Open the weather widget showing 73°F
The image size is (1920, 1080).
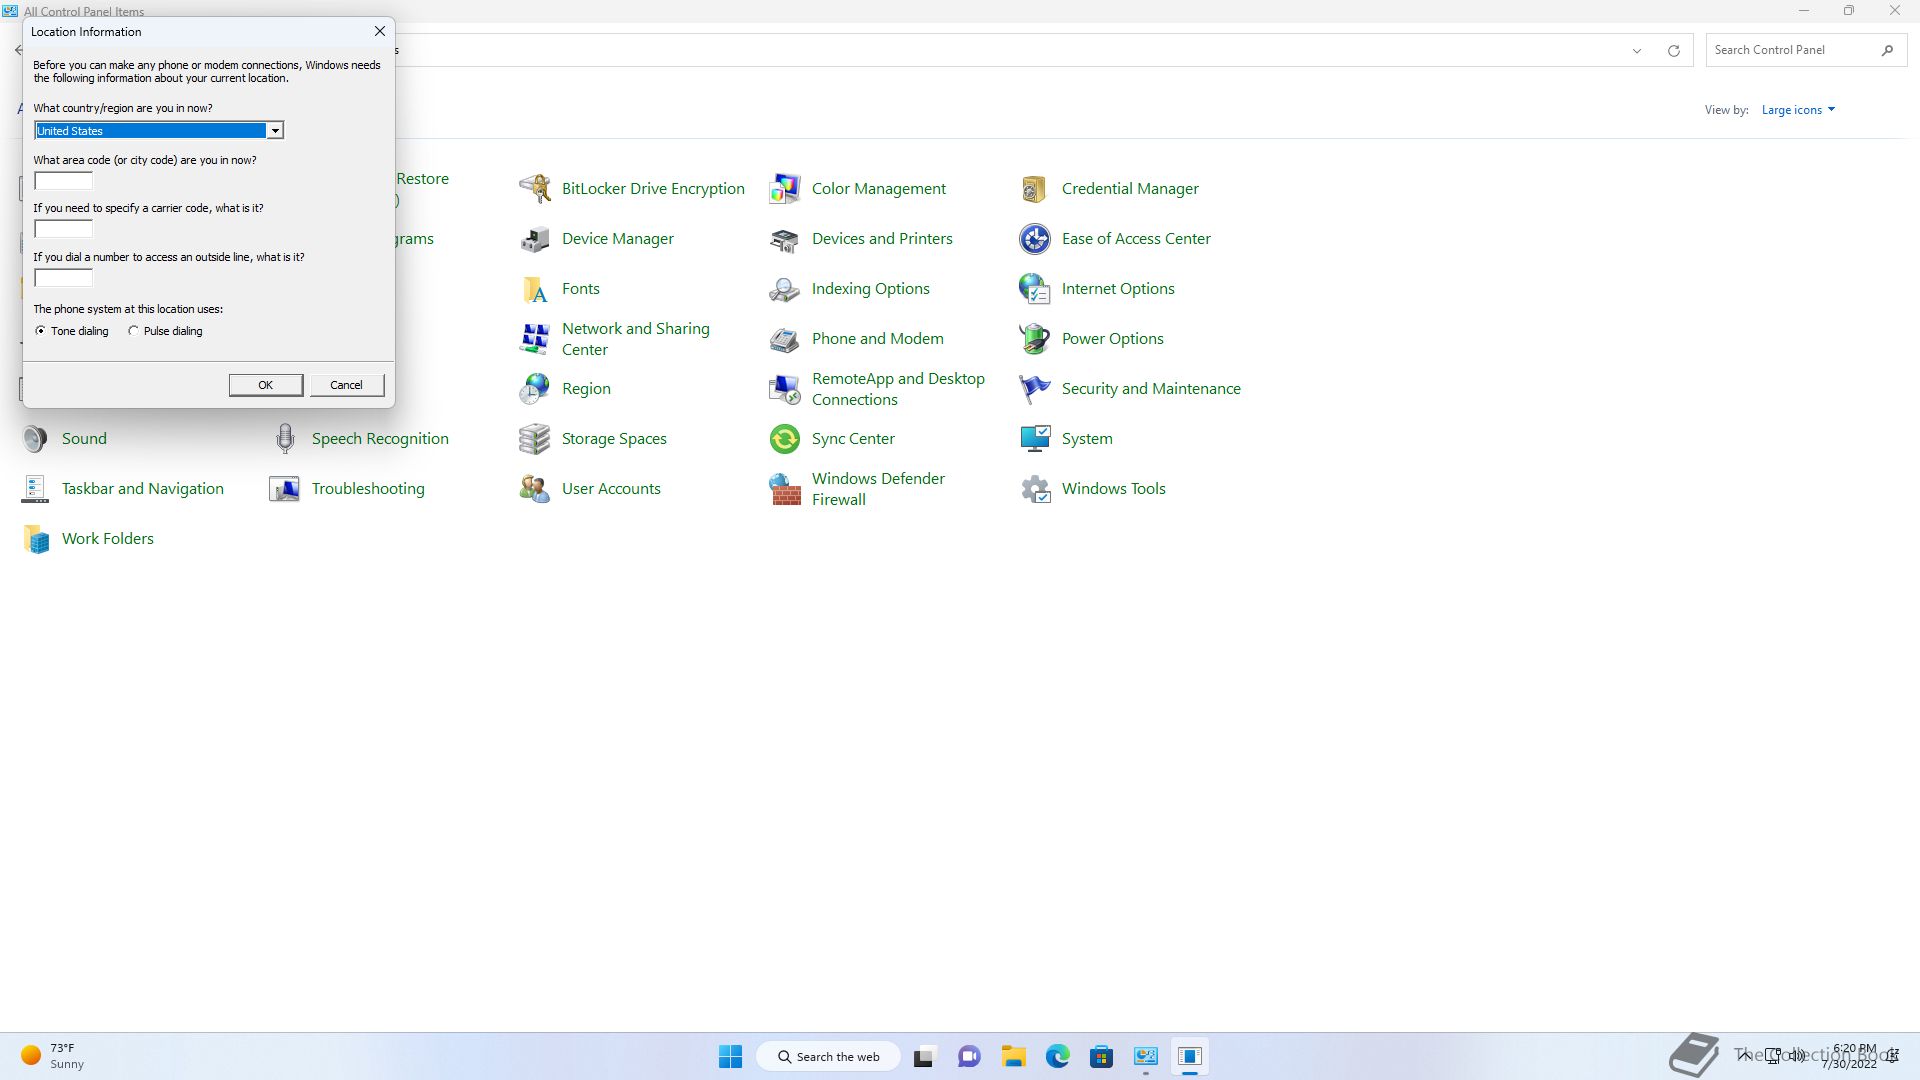[x=53, y=1056]
